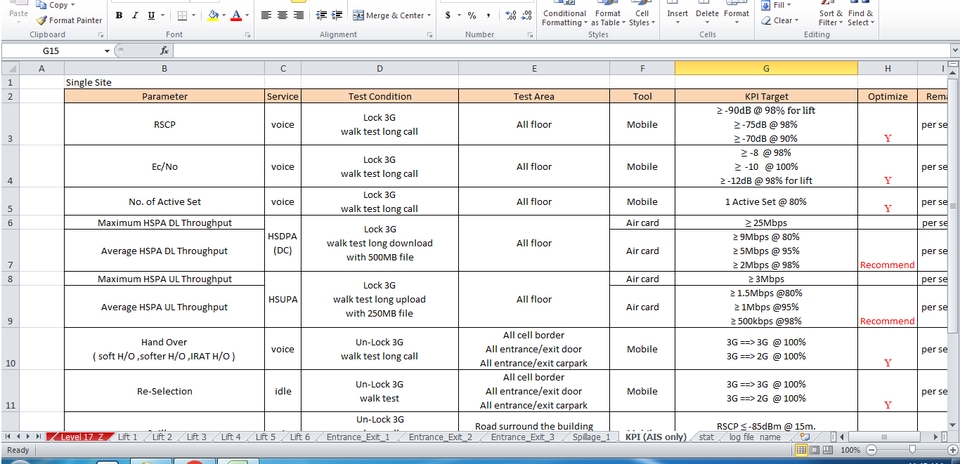Viewport: 960px width, 464px height.
Task: Align text right
Action: (x=298, y=15)
